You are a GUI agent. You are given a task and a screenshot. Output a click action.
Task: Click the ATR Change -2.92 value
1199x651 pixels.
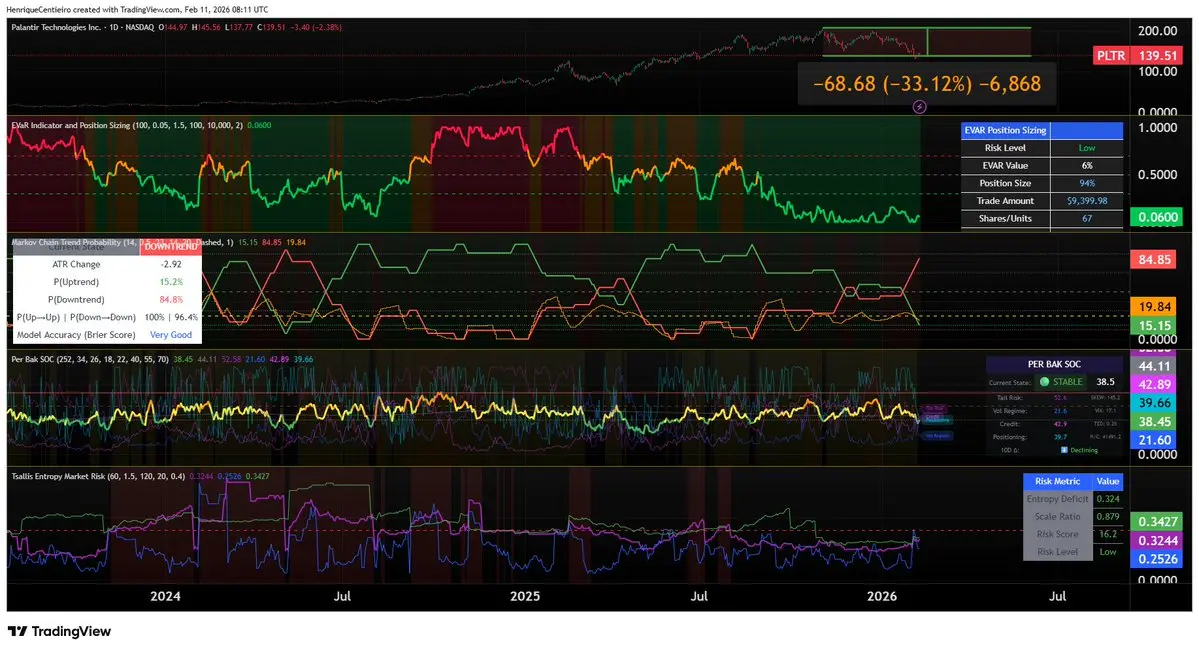[171, 264]
